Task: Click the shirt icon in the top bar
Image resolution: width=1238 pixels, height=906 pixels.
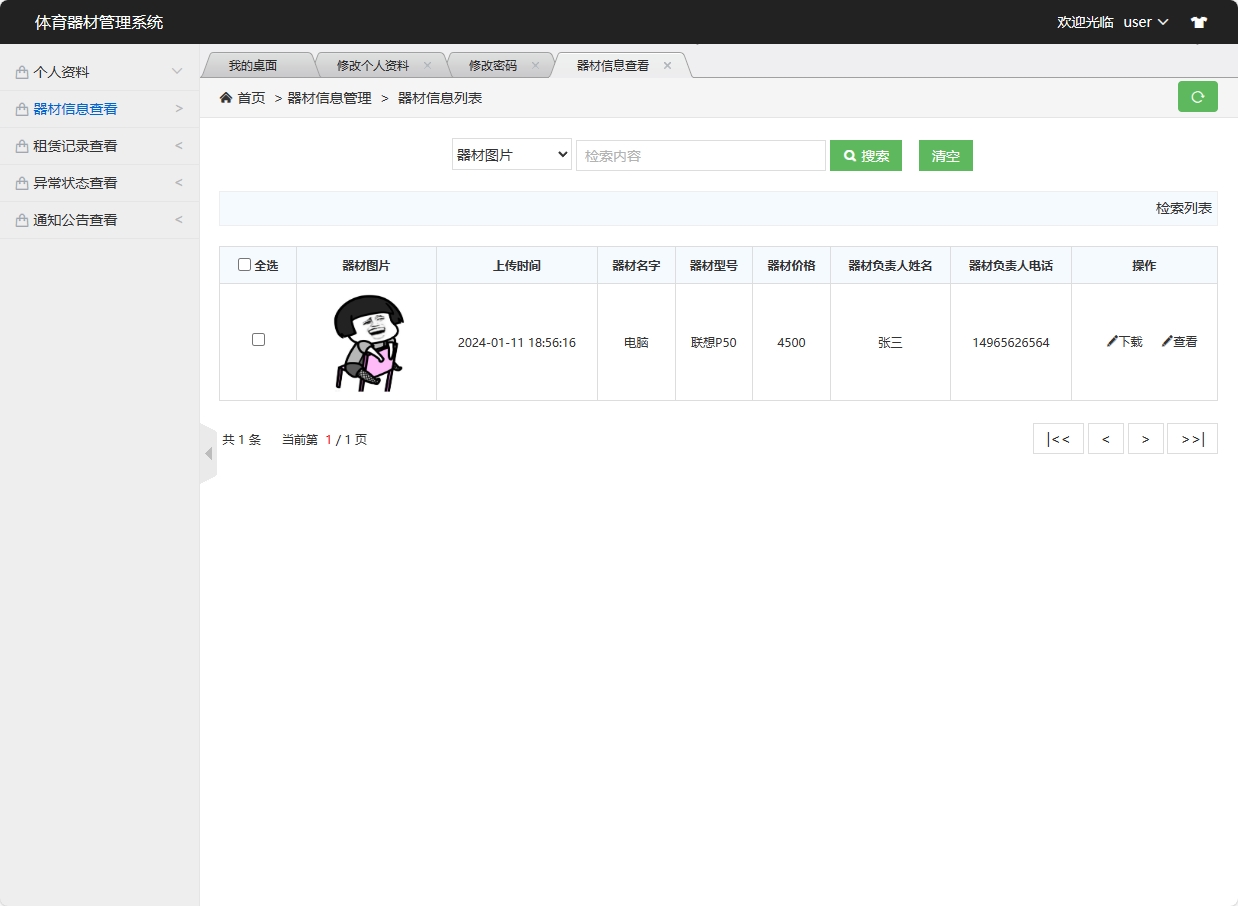Action: 1198,21
